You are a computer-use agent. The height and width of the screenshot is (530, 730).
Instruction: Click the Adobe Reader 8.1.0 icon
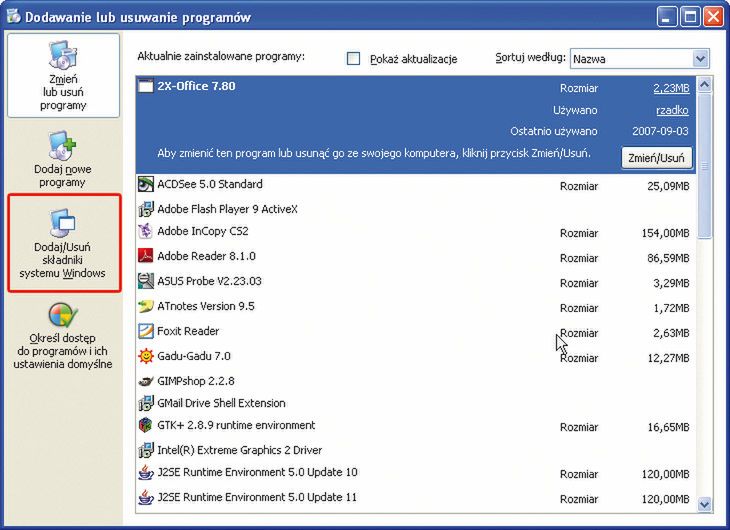coord(146,256)
